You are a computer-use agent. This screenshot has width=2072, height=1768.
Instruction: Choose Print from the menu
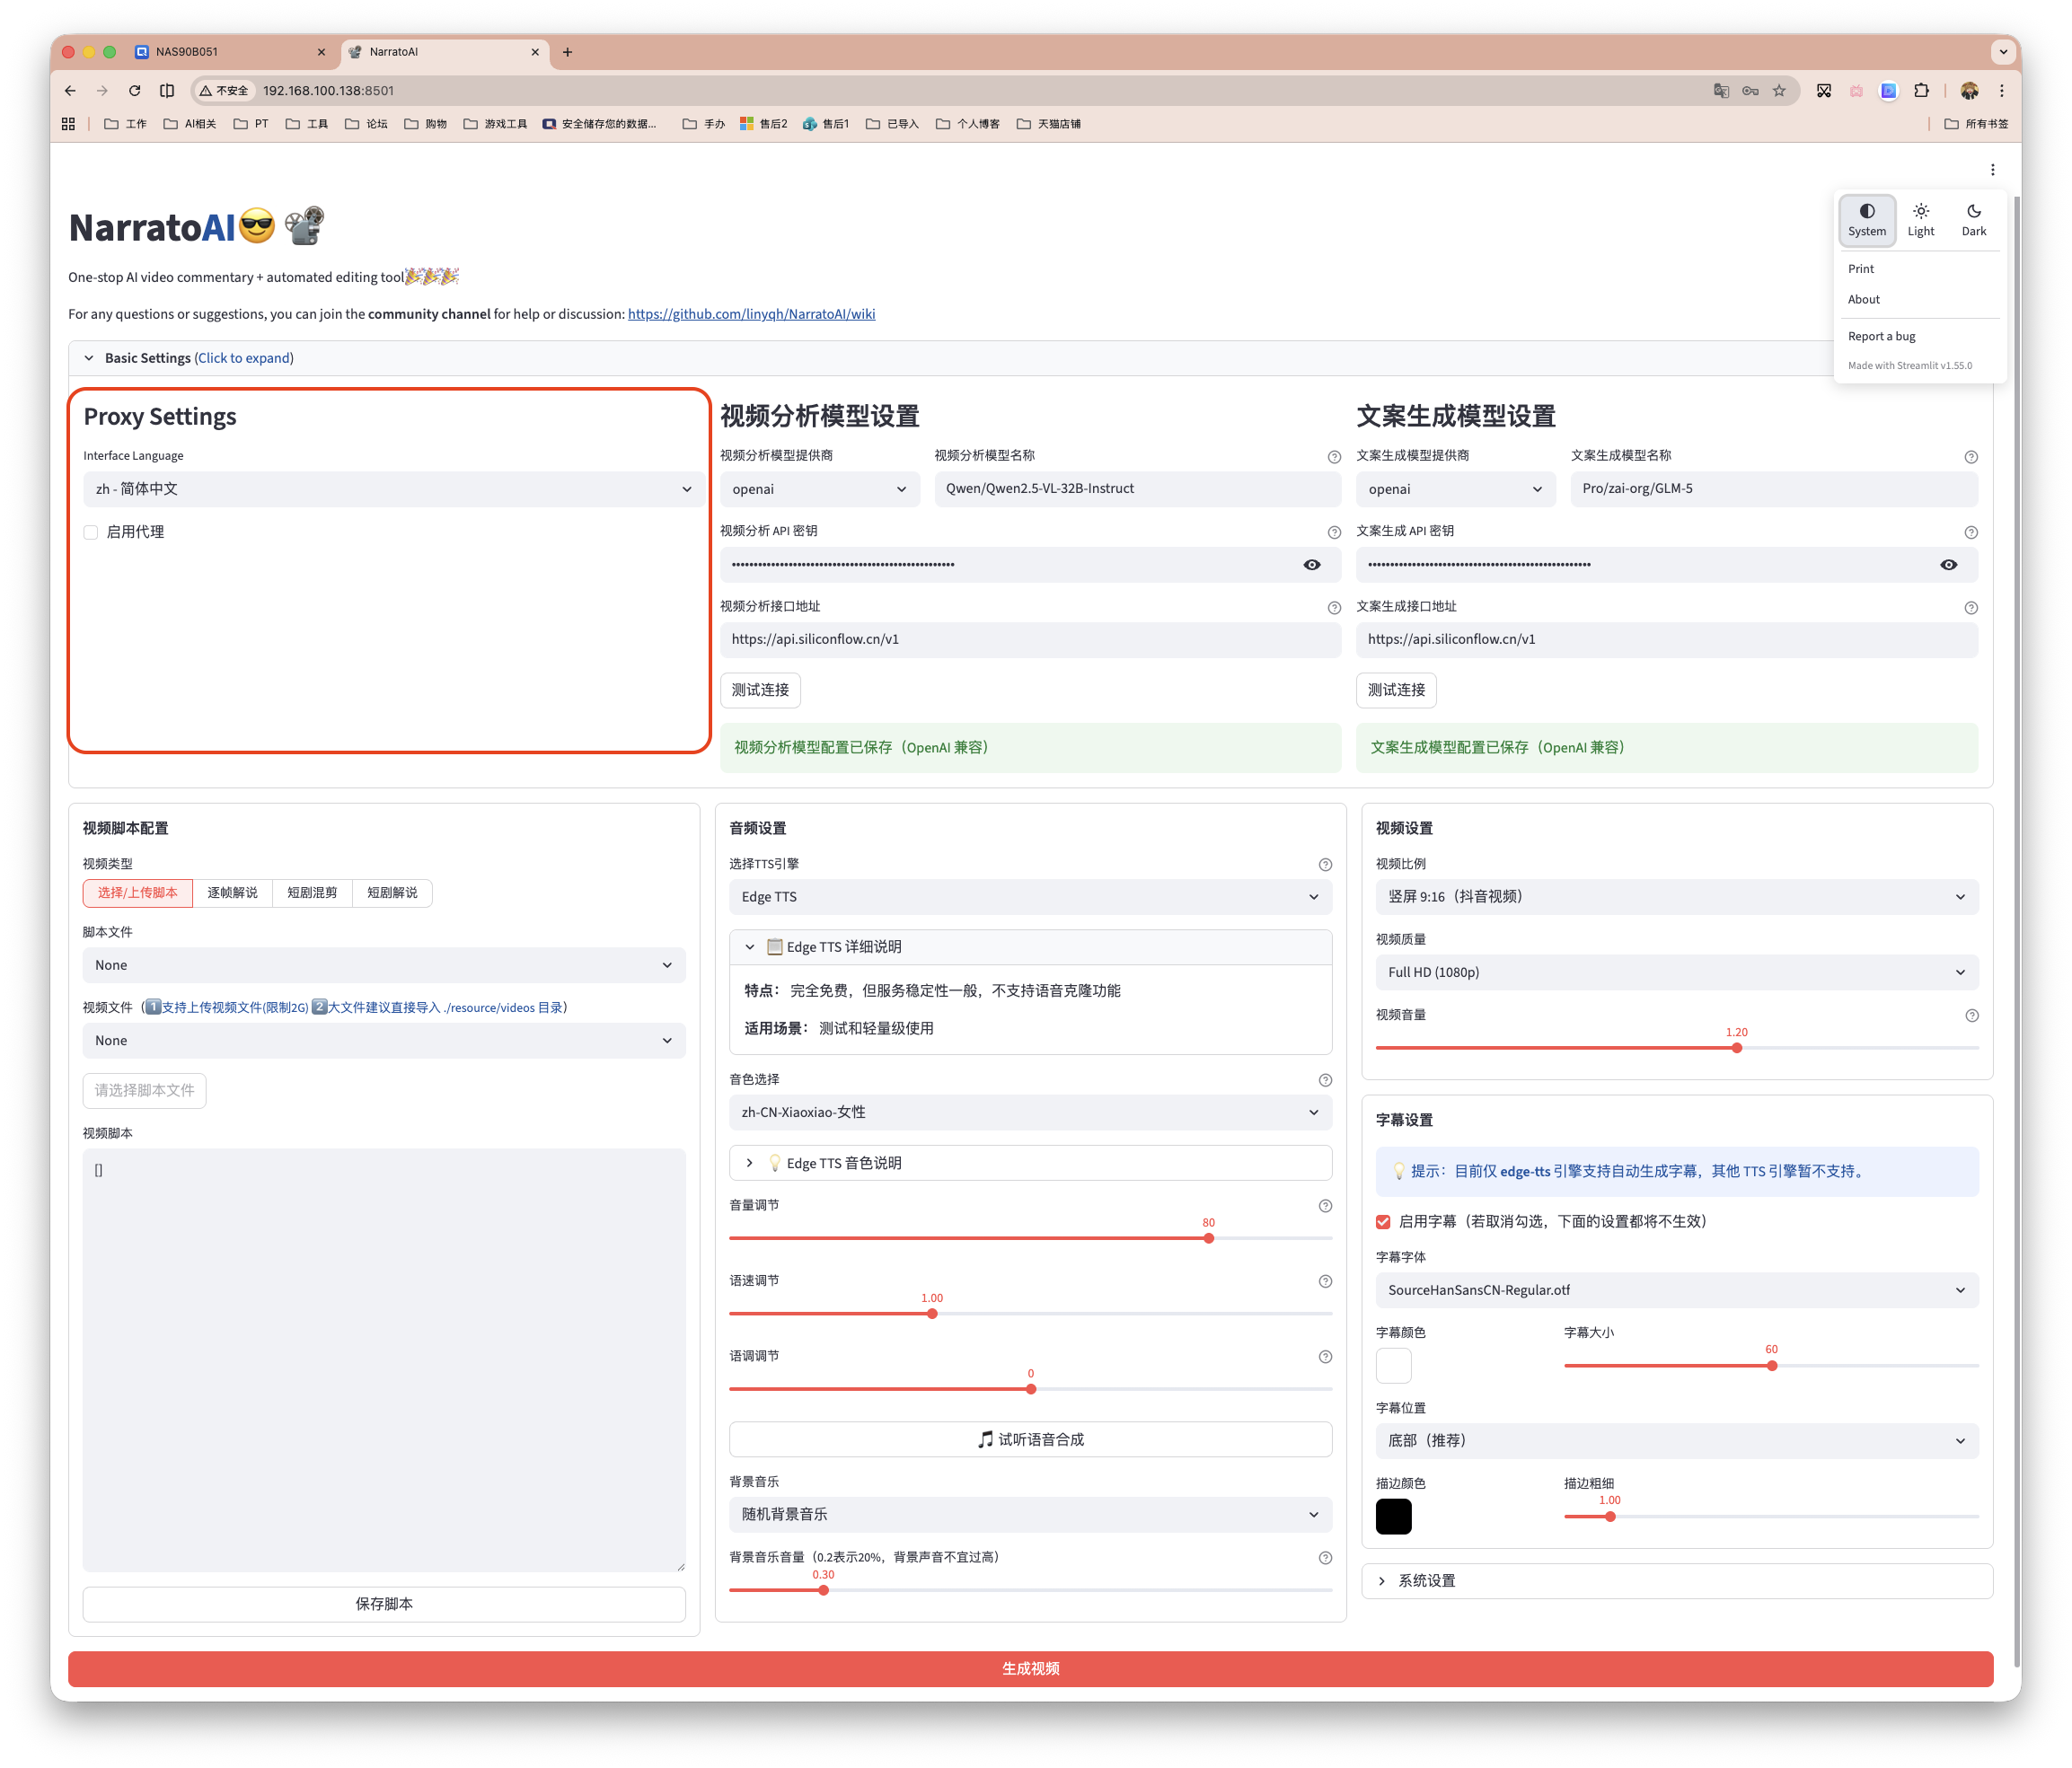tap(1860, 269)
